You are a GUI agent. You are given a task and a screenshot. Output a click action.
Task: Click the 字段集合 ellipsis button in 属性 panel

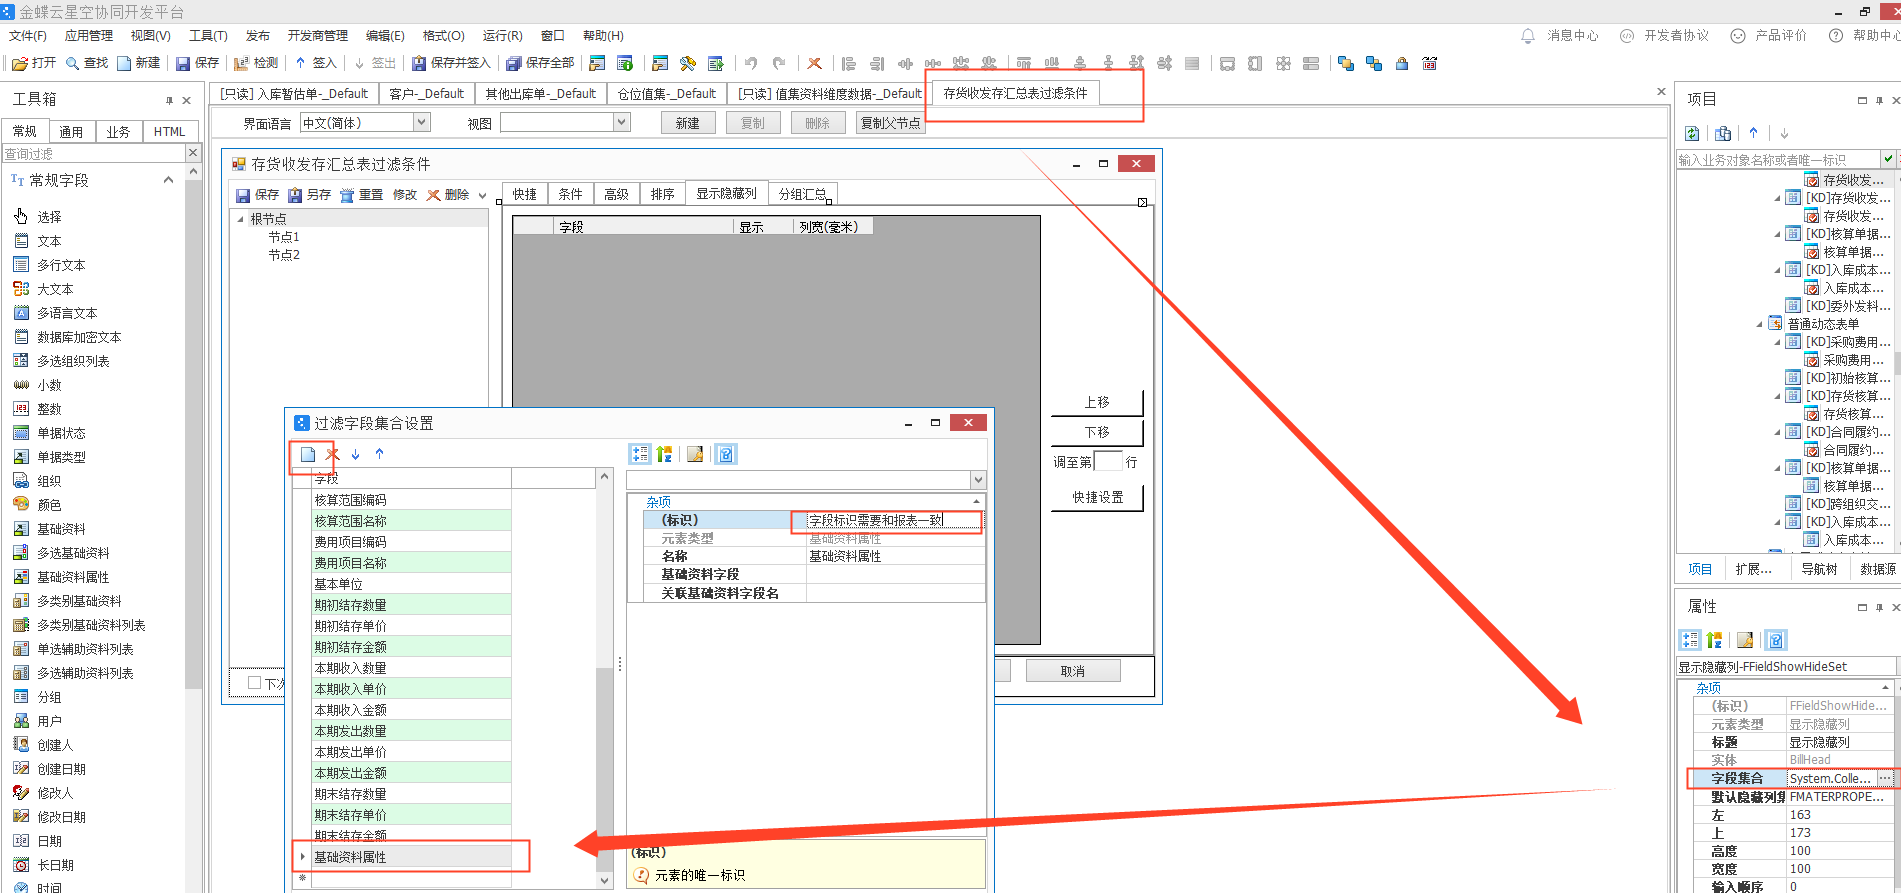(x=1885, y=778)
